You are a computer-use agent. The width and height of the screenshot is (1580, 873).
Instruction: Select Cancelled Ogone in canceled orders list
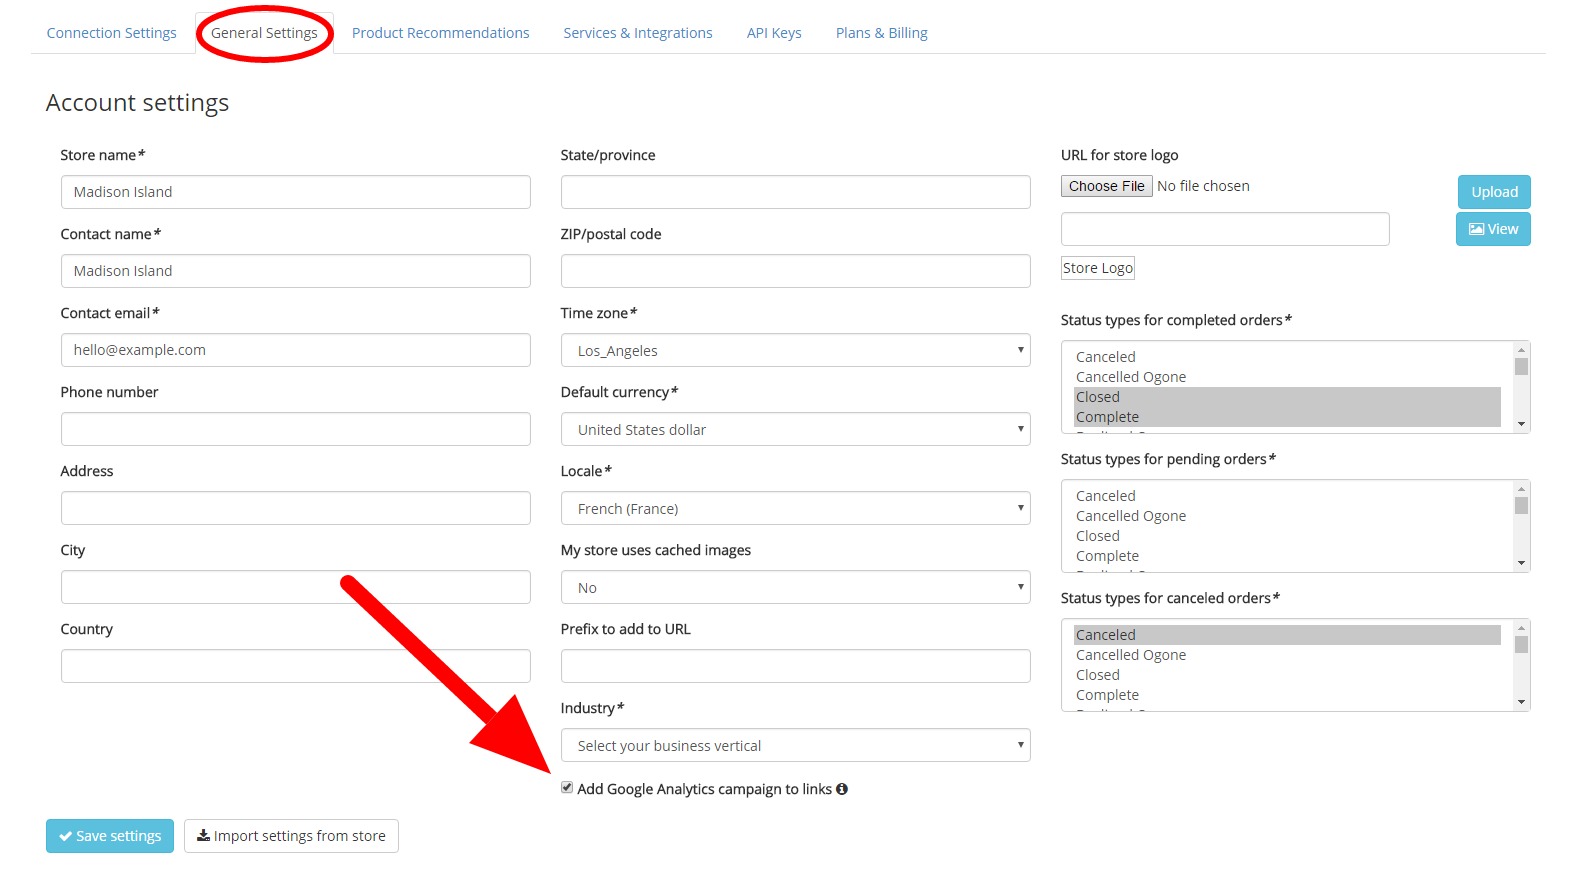pos(1287,655)
